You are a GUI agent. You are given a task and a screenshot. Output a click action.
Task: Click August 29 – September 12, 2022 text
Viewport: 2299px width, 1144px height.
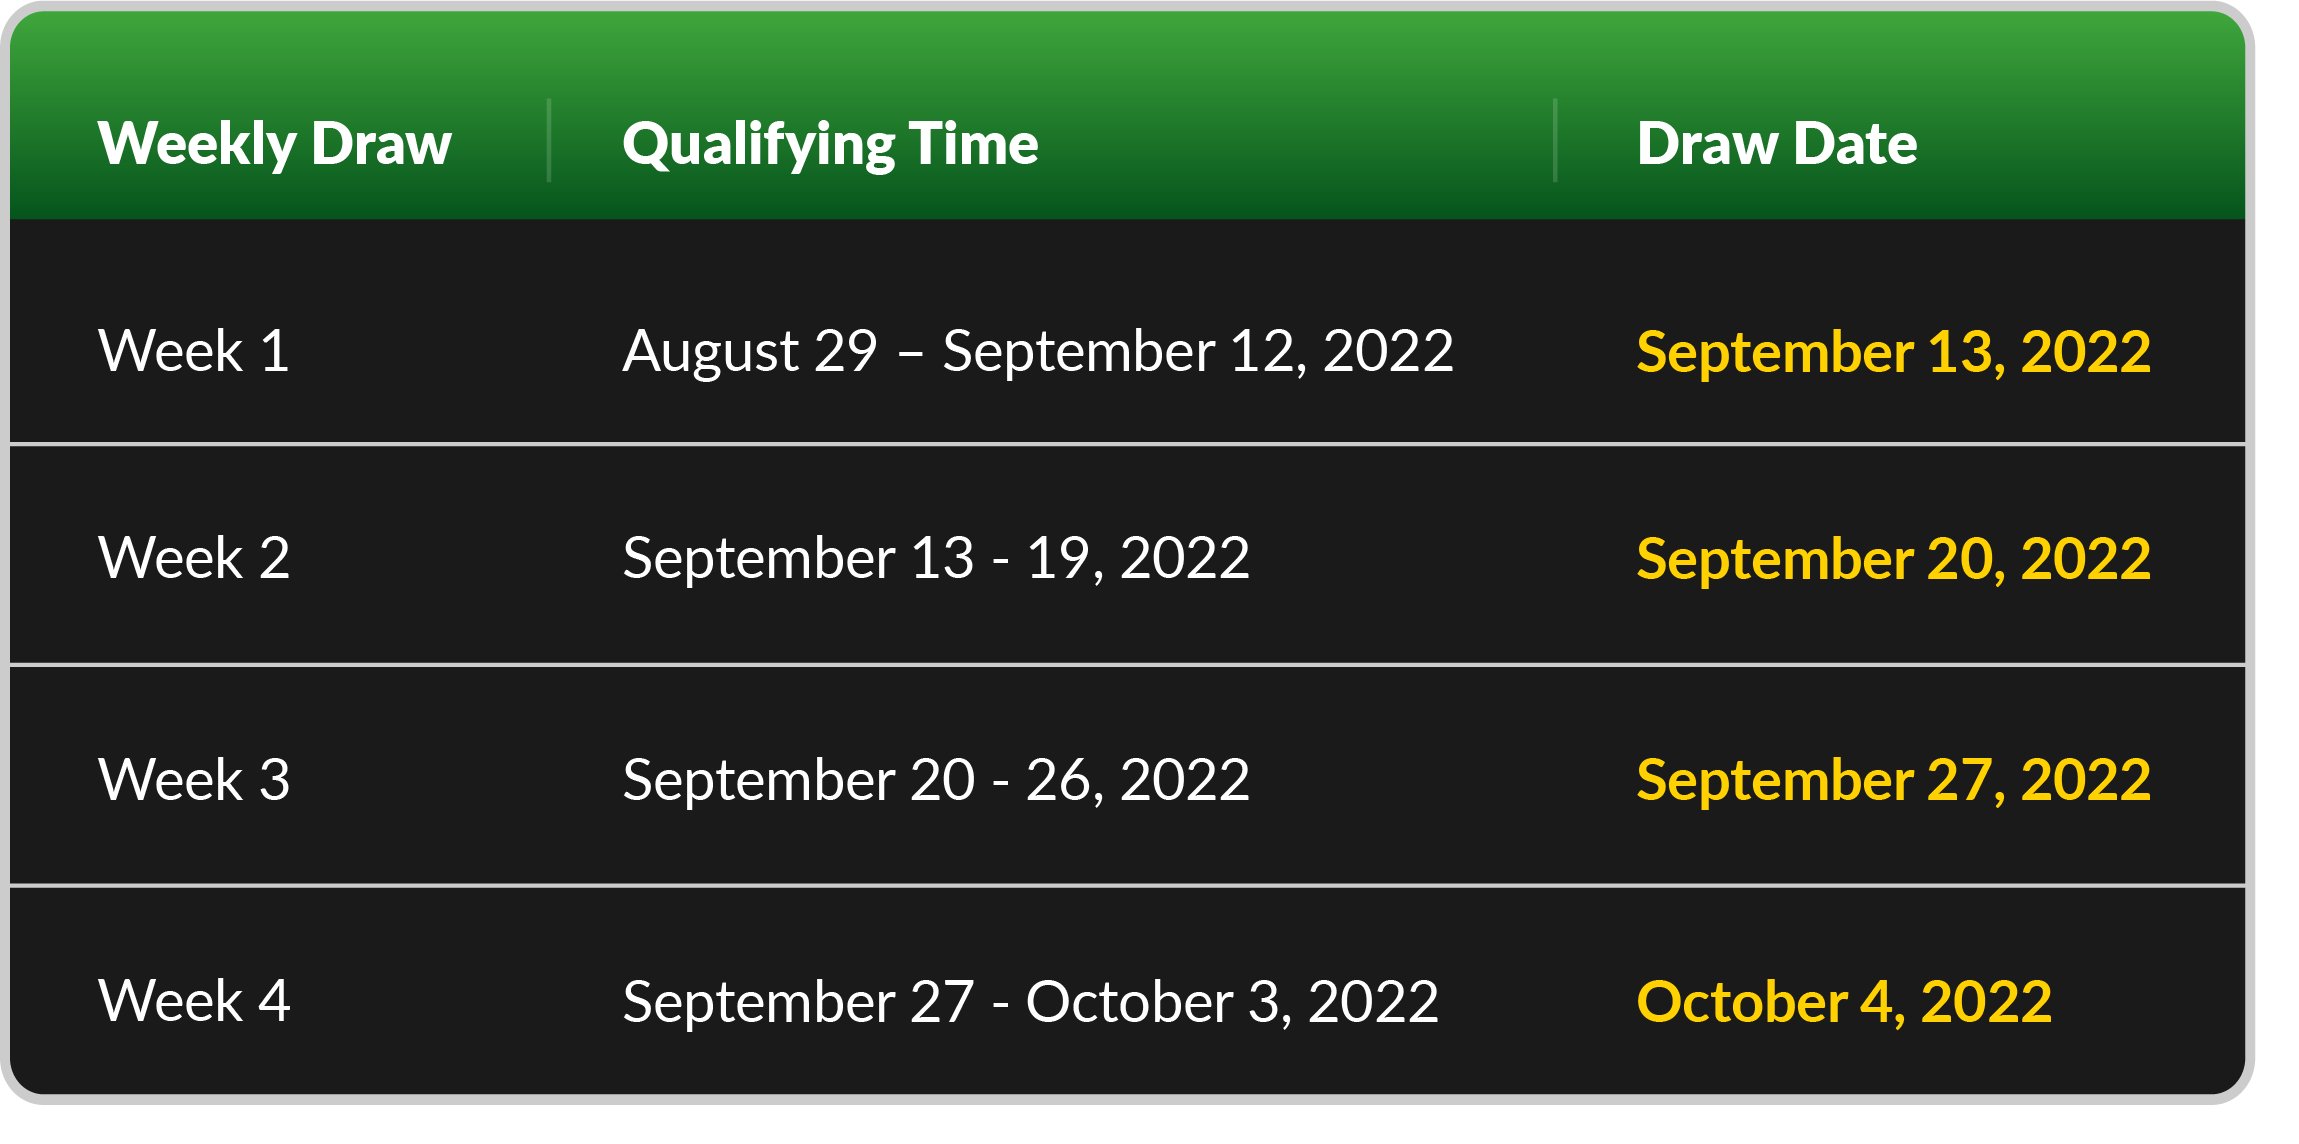click(1038, 352)
